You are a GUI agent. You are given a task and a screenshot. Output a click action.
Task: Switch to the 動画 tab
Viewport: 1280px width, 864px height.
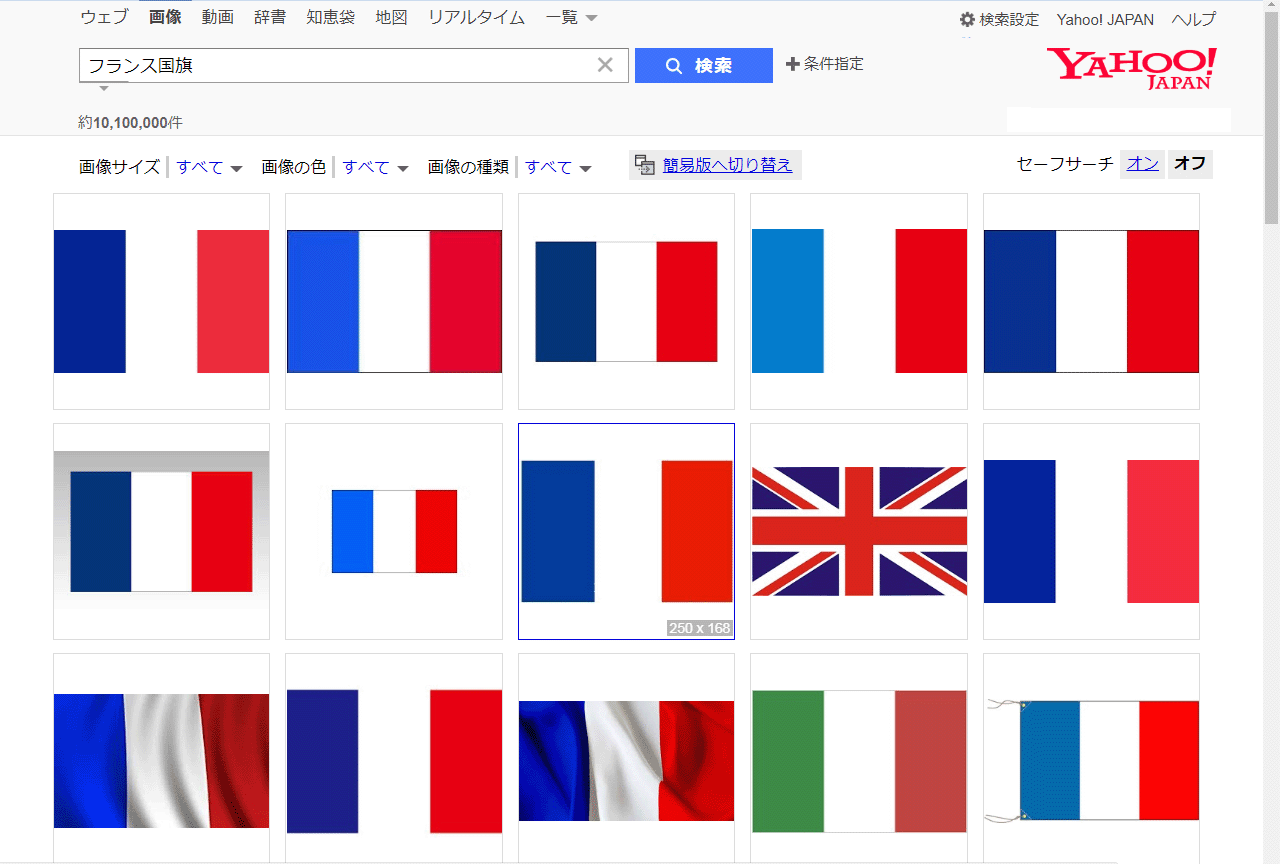point(218,17)
